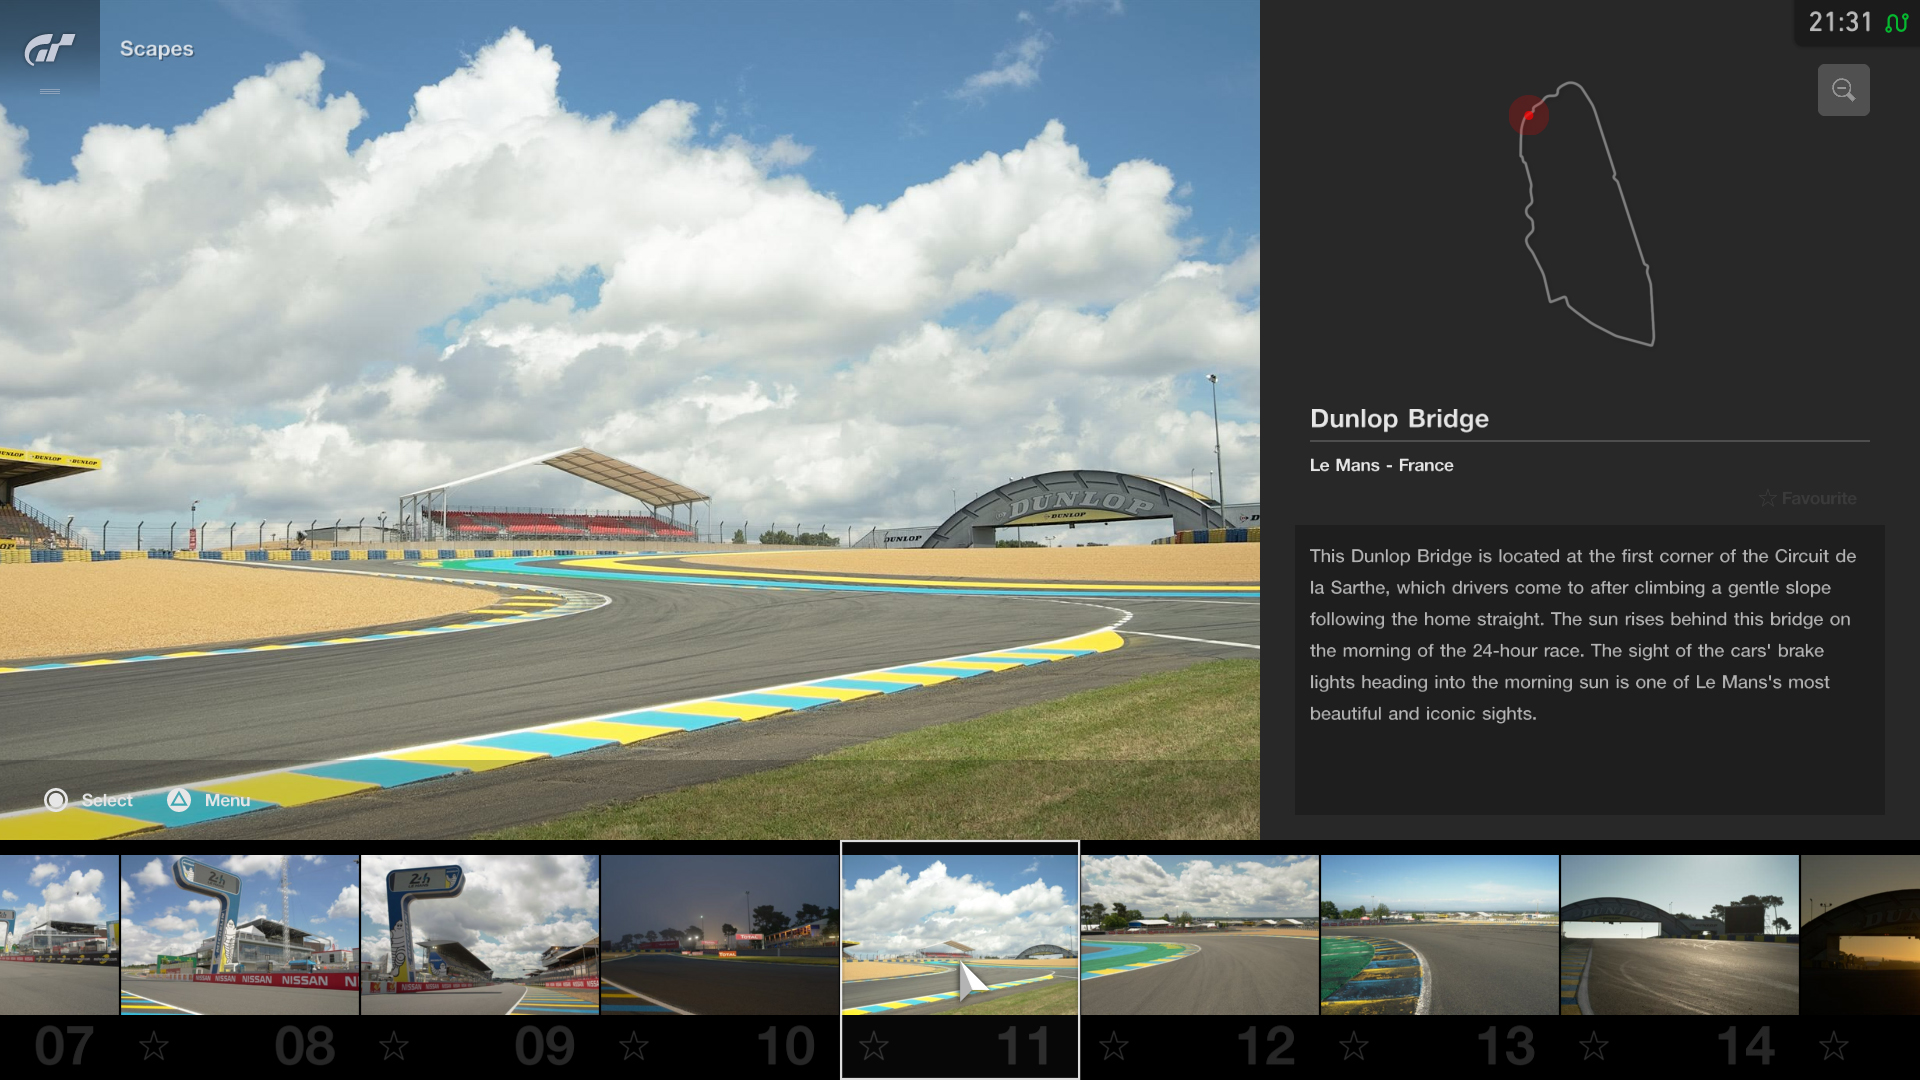Open the green kerb thumbnail 13
Screen dimensions: 1920x1080
click(x=1440, y=935)
